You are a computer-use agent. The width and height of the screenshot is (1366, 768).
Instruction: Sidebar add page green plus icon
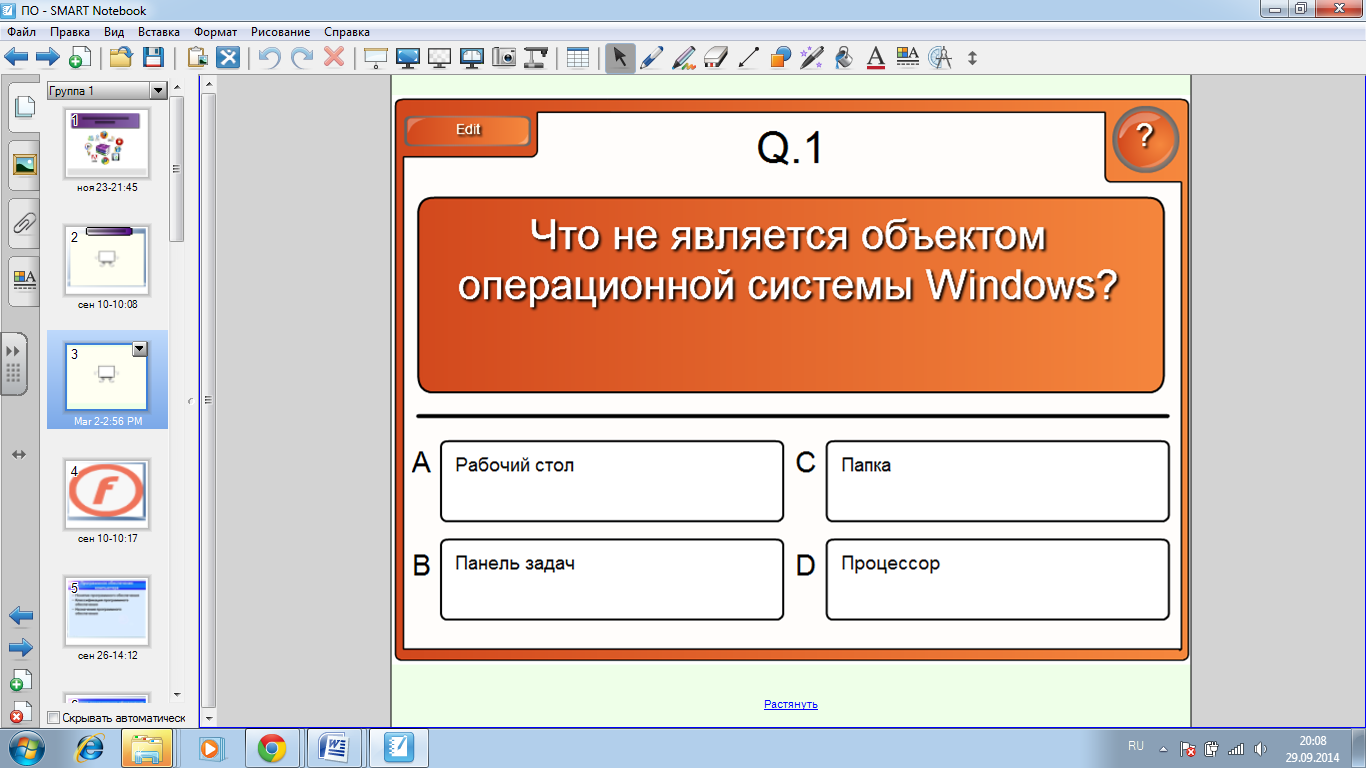(20, 680)
